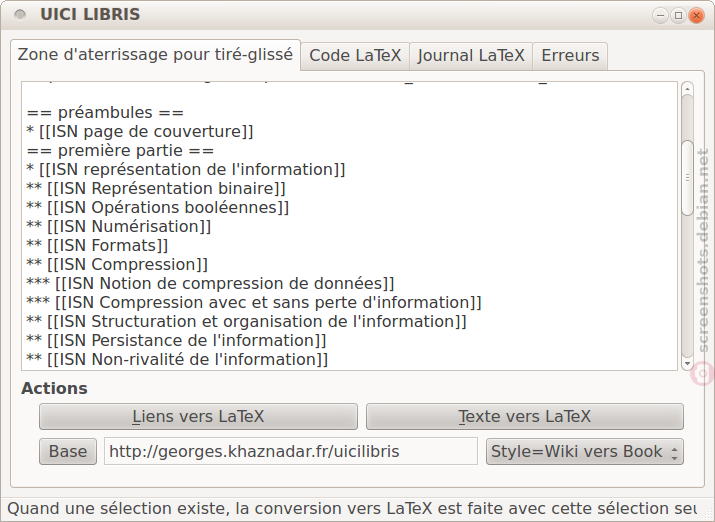Maximize the UICI LIBRIS window
This screenshot has width=715, height=522.
[679, 16]
